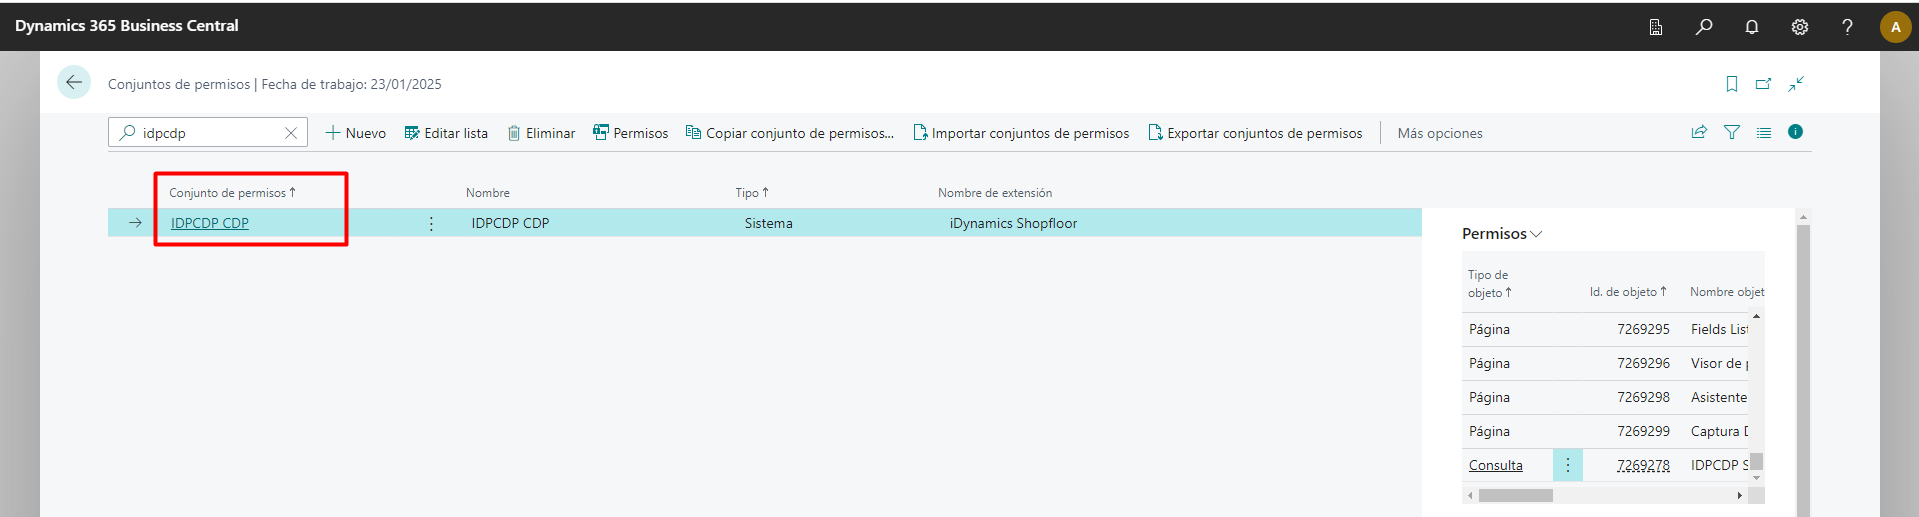Toggle the FactBox information icon

click(1796, 132)
